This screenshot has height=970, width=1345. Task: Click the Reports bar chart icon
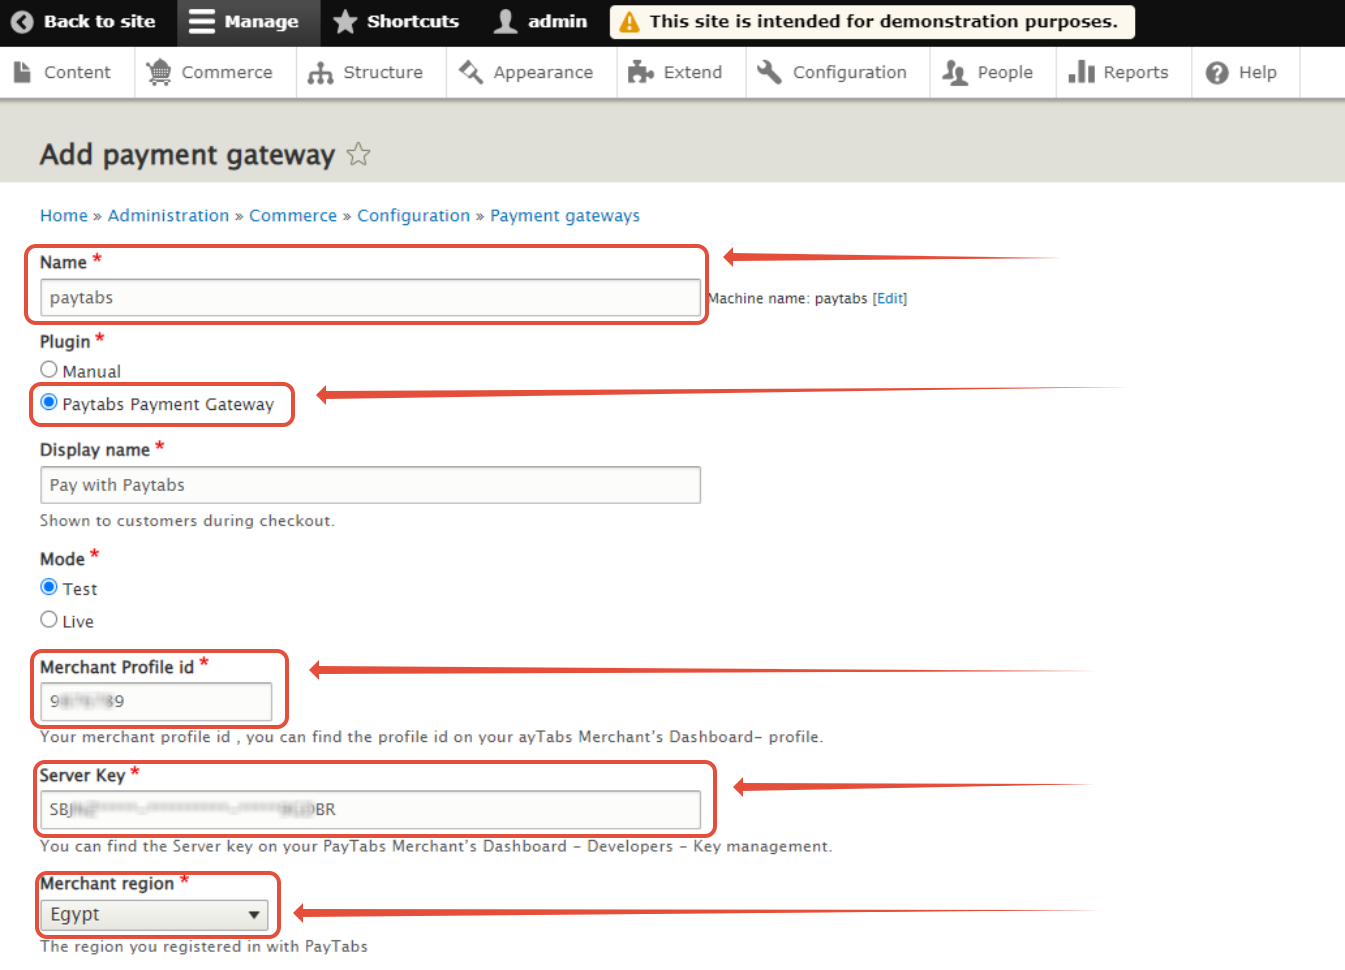click(x=1081, y=72)
